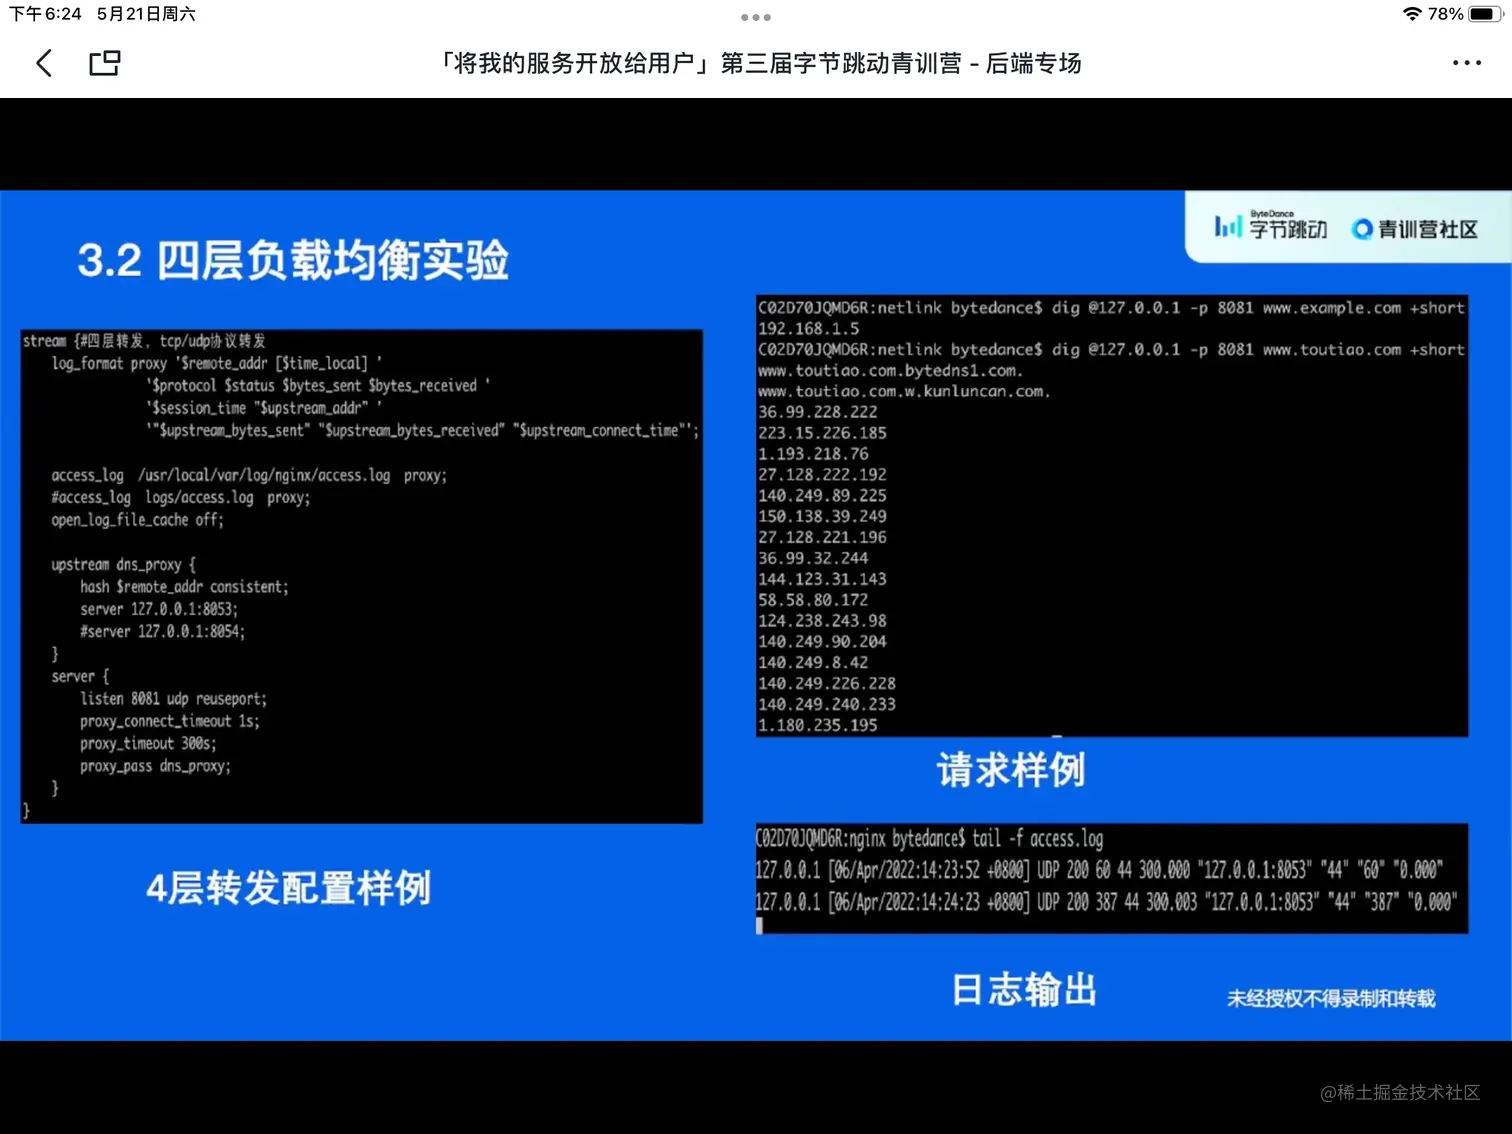Tap the IP 36.99.32.244
1512x1134 pixels.
pos(813,559)
